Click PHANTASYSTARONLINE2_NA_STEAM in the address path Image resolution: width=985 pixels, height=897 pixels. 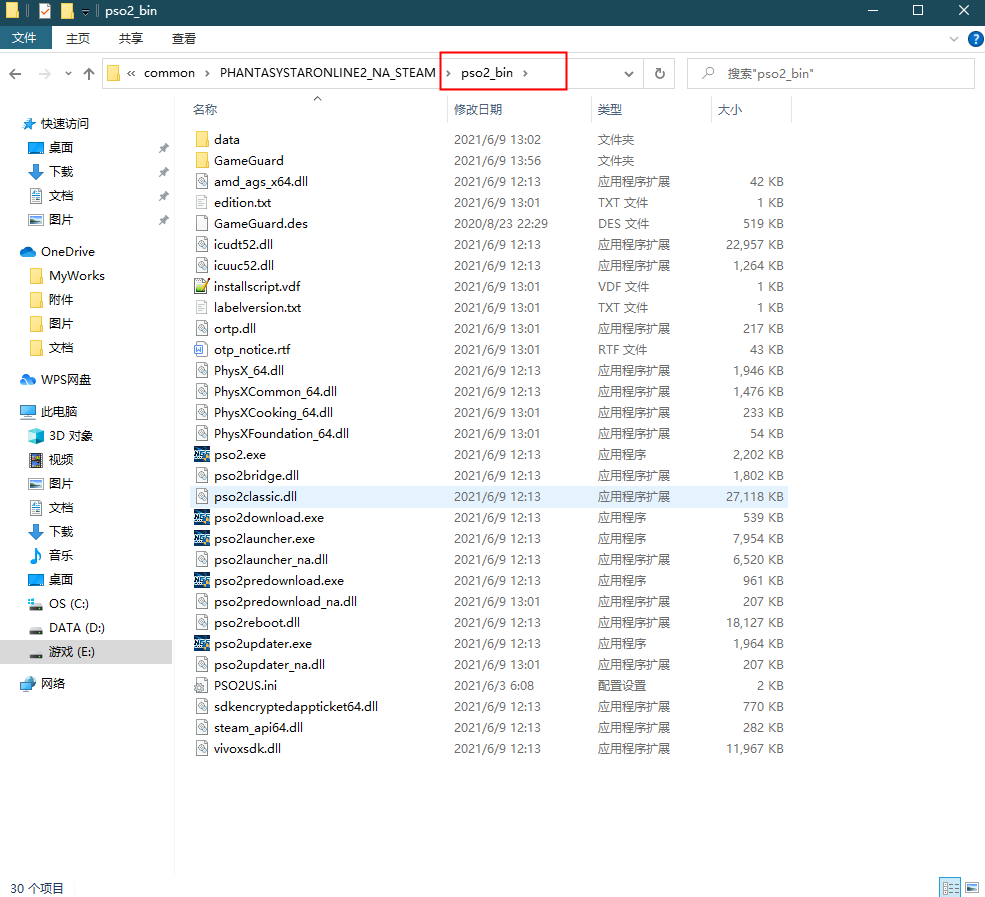pyautogui.click(x=327, y=73)
